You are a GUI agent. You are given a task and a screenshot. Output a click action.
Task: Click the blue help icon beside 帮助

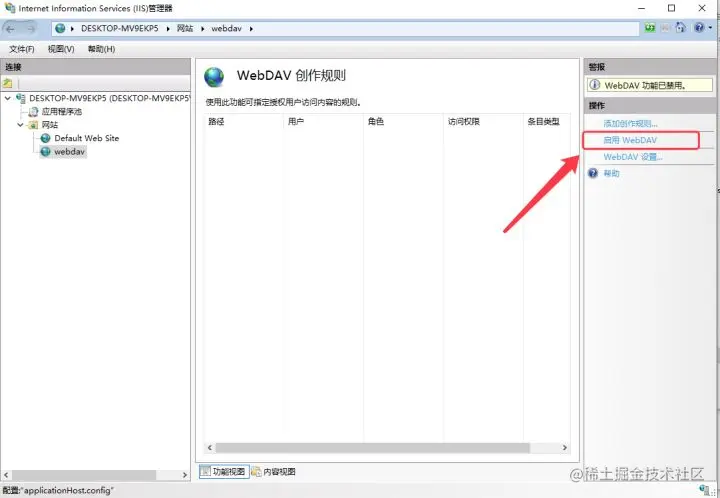593,173
